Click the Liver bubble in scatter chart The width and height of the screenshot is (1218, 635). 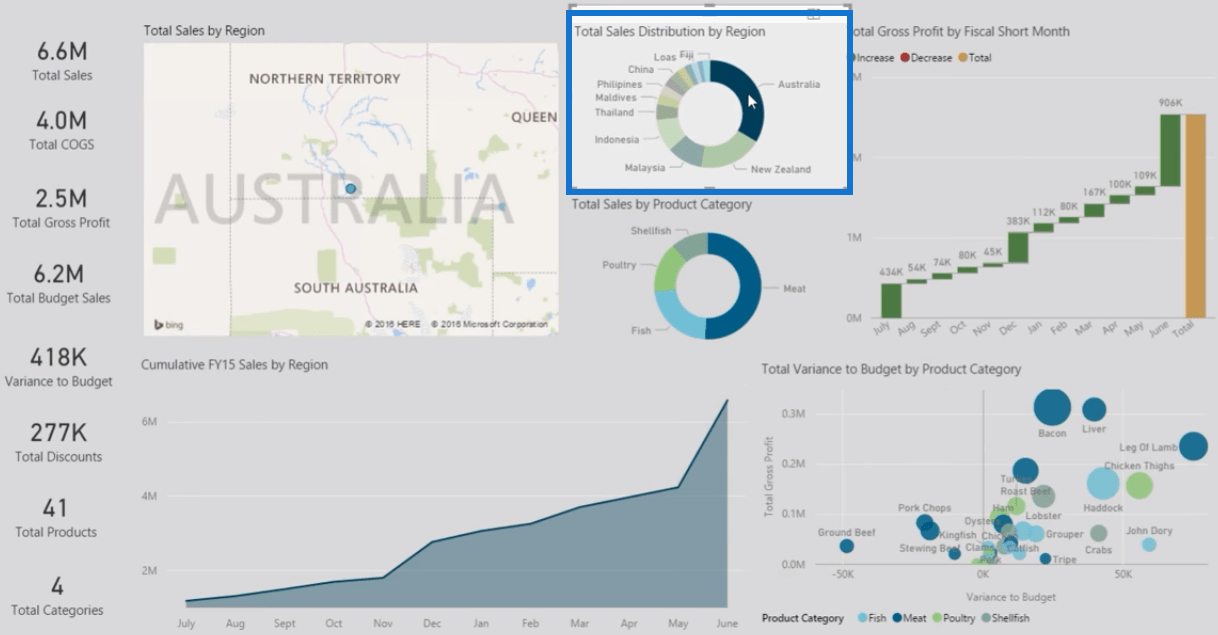(1094, 409)
